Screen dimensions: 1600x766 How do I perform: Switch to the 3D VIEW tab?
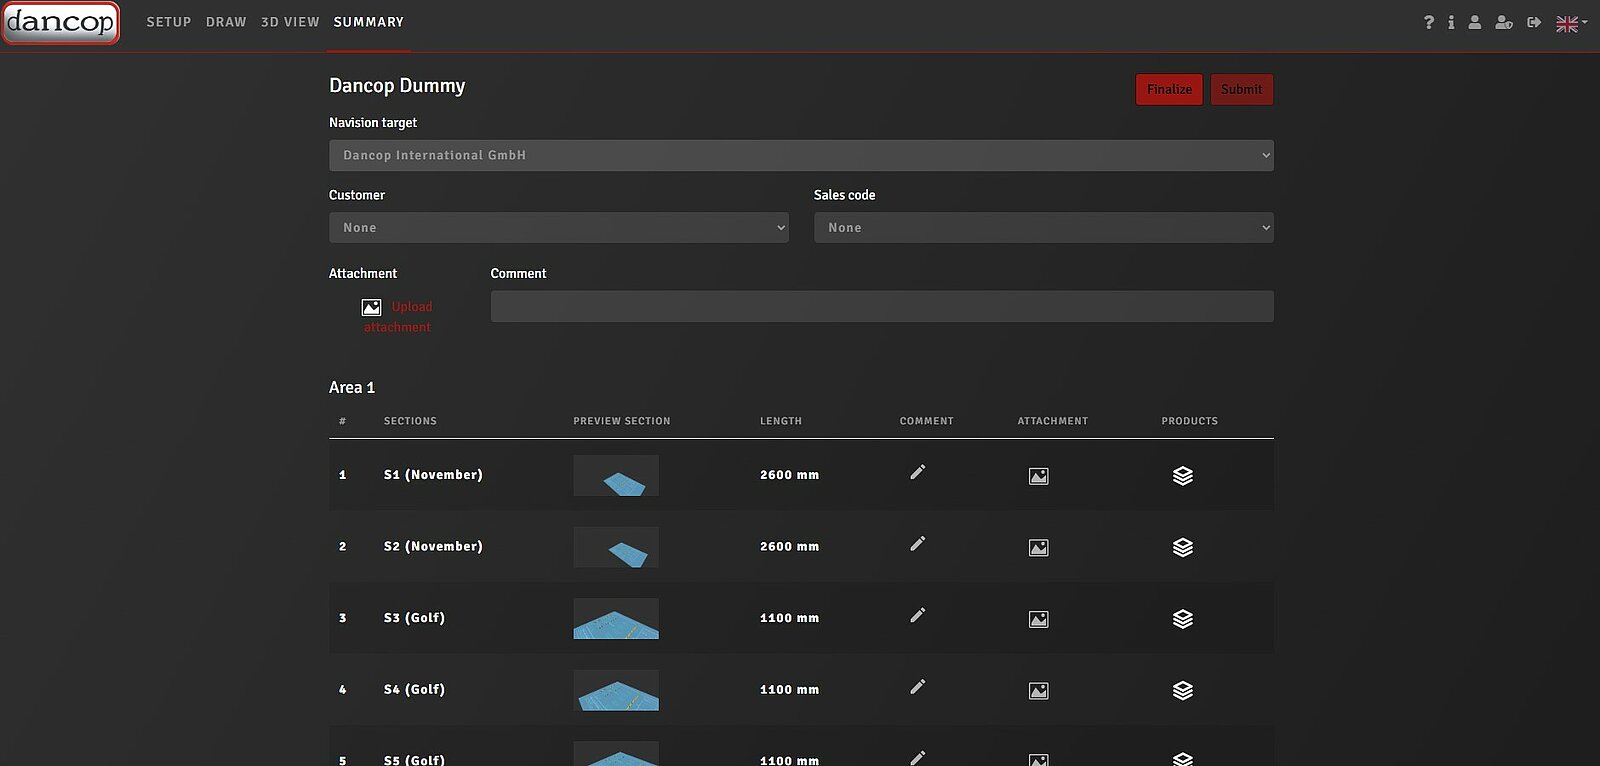[290, 22]
